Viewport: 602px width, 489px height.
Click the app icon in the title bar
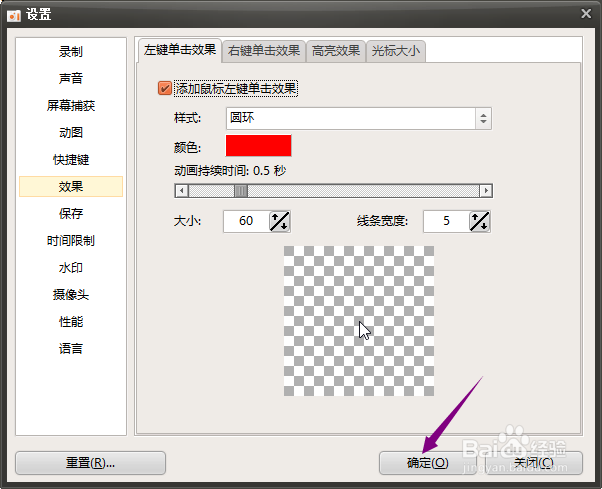[14, 15]
